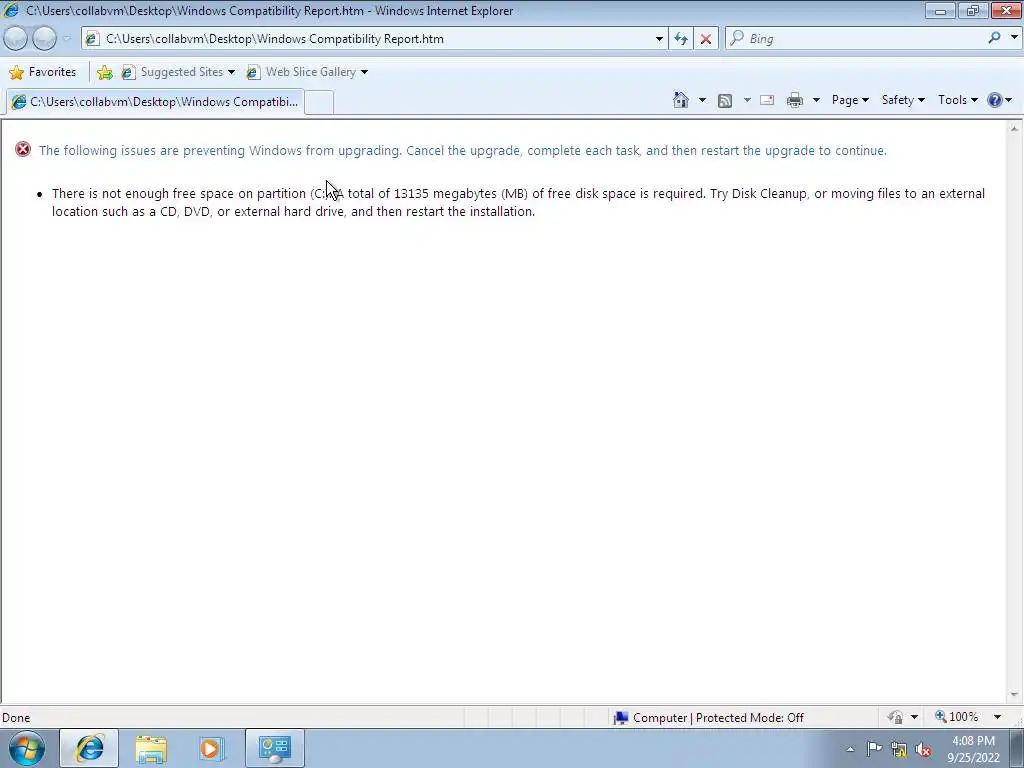Click the Add to Favorites Bar icon
The image size is (1024, 768).
(x=104, y=72)
